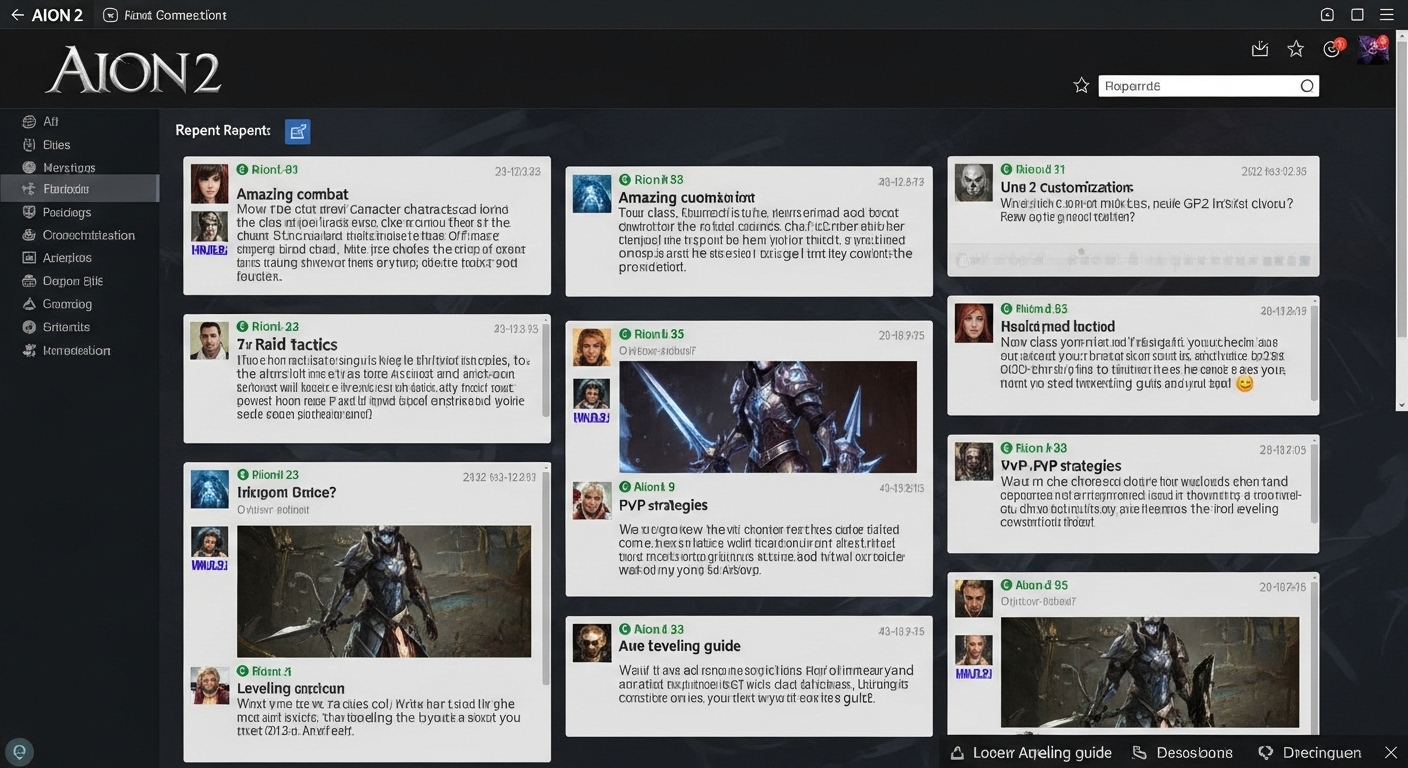Toggle the star left of the search field

coord(1081,86)
